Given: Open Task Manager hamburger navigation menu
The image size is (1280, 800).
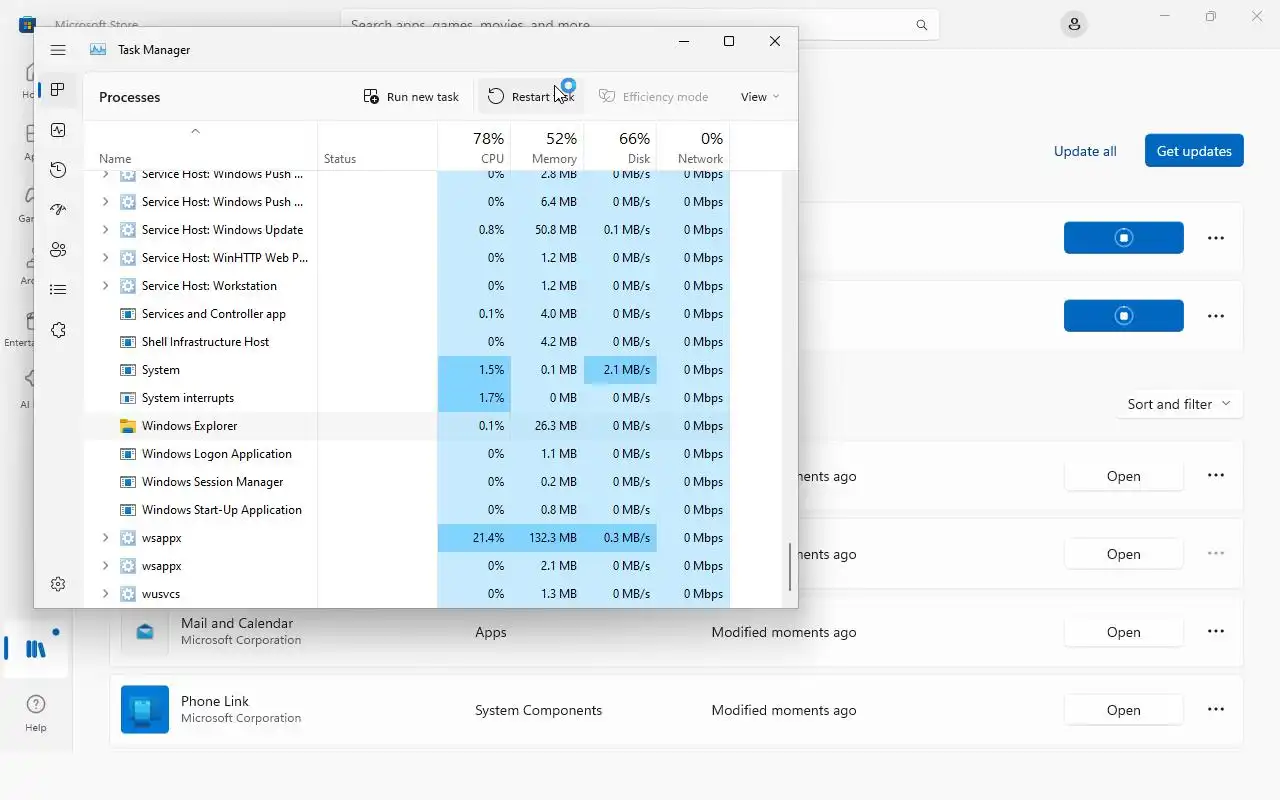Looking at the screenshot, I should click(x=58, y=50).
